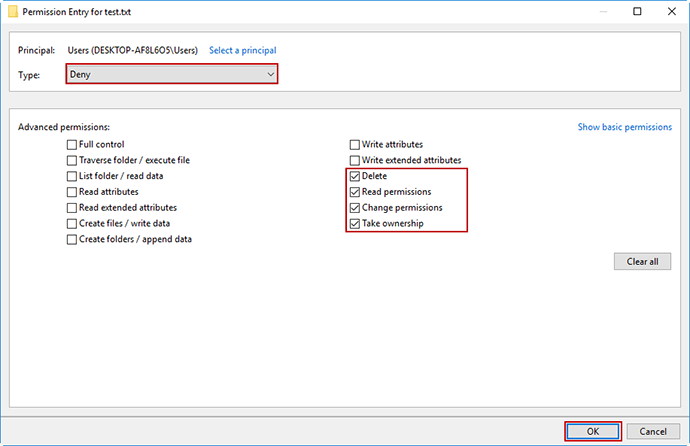Close the Permission Entry dialog
The image size is (690, 446).
(672, 11)
